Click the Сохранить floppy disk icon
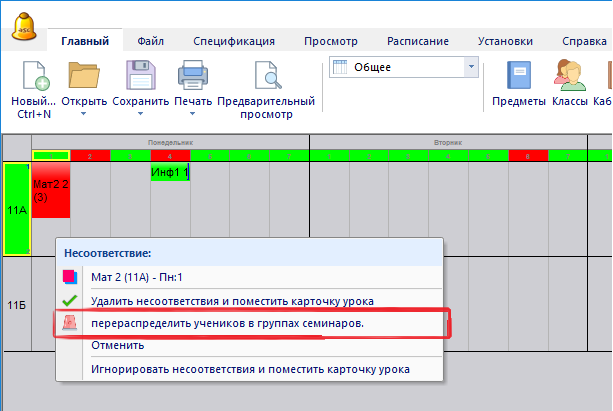613x411 pixels. [x=140, y=78]
